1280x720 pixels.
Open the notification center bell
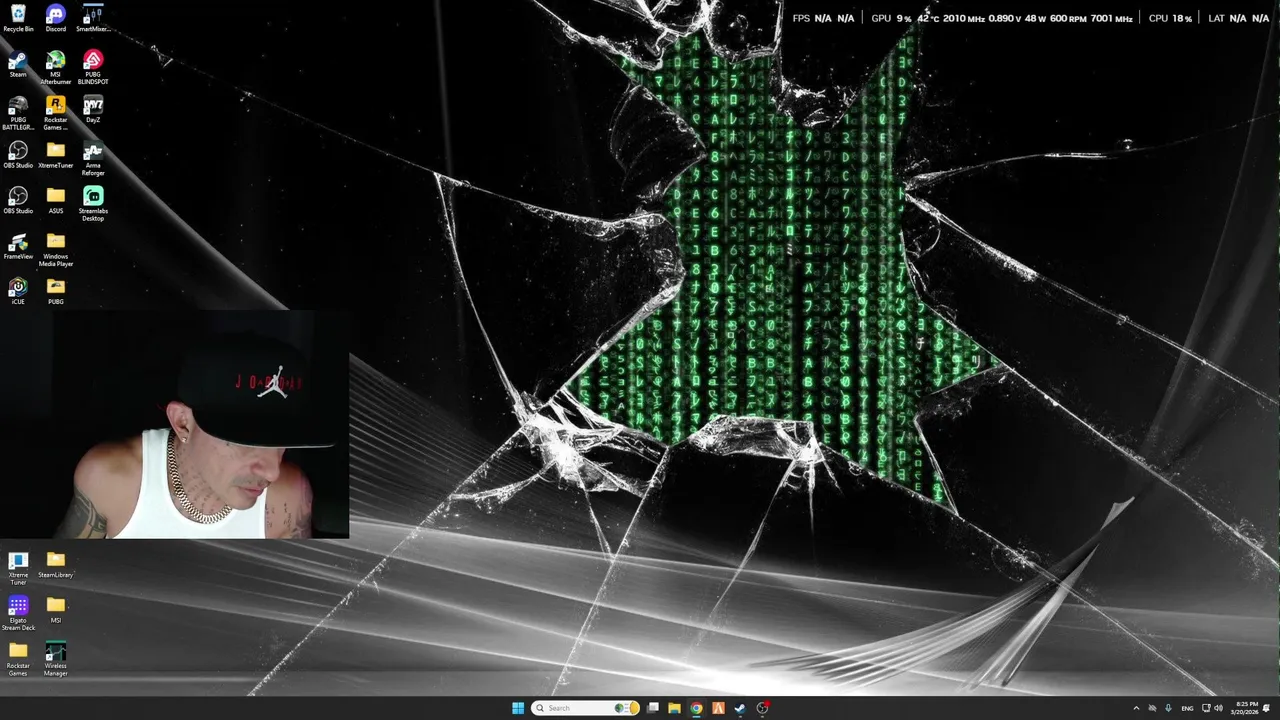1267,708
